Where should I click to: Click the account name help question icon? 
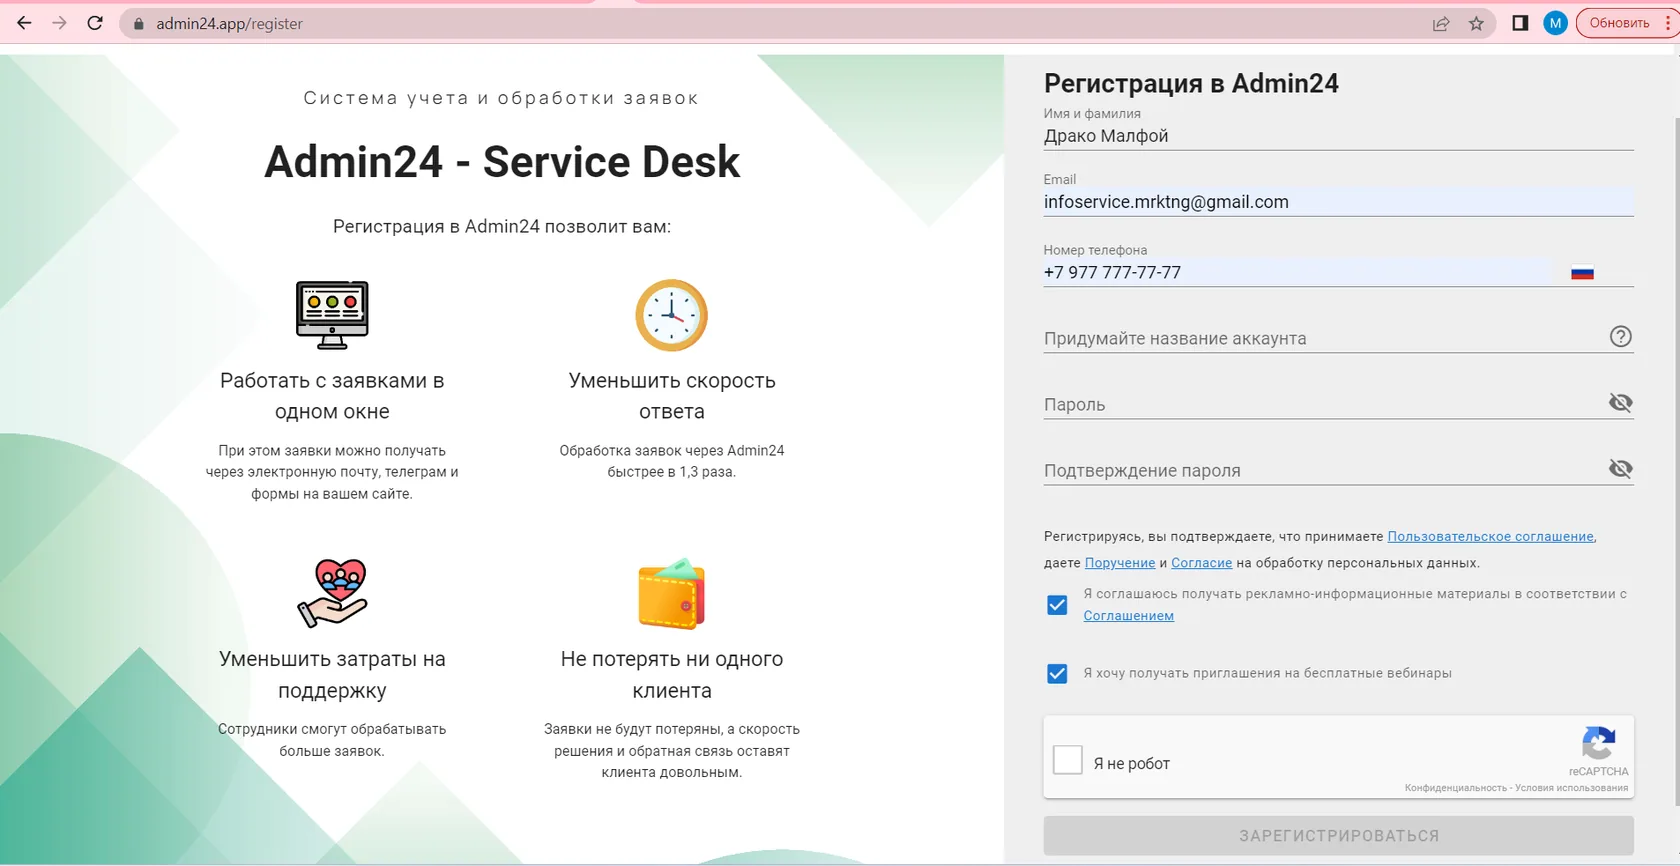point(1621,337)
